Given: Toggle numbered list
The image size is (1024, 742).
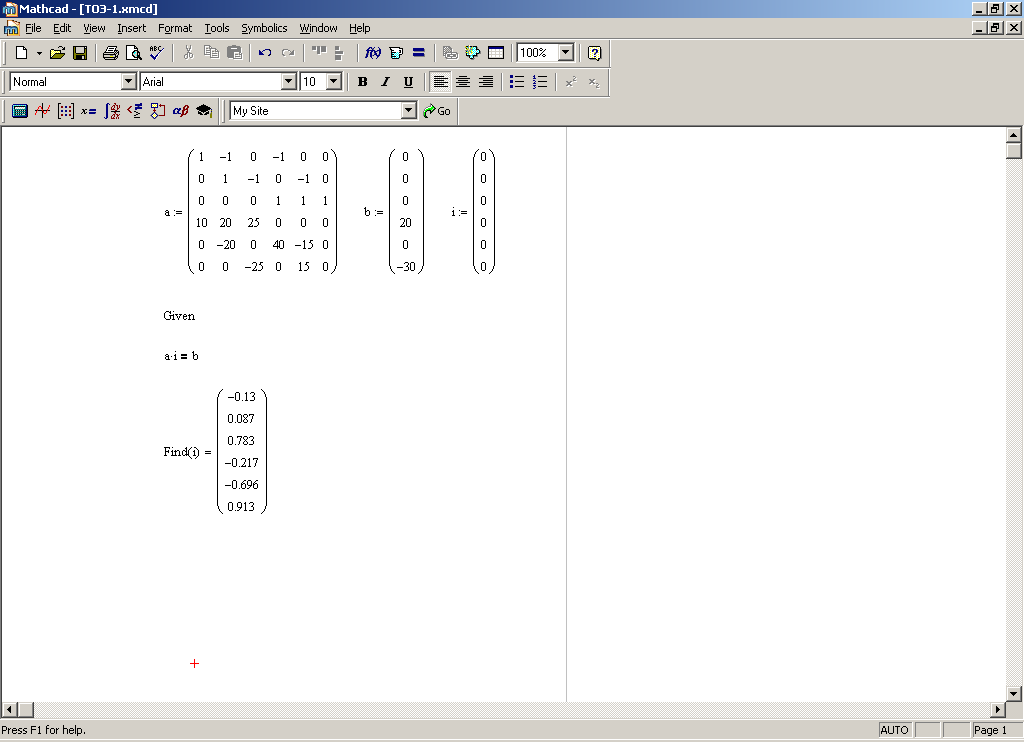Looking at the screenshot, I should tap(539, 82).
